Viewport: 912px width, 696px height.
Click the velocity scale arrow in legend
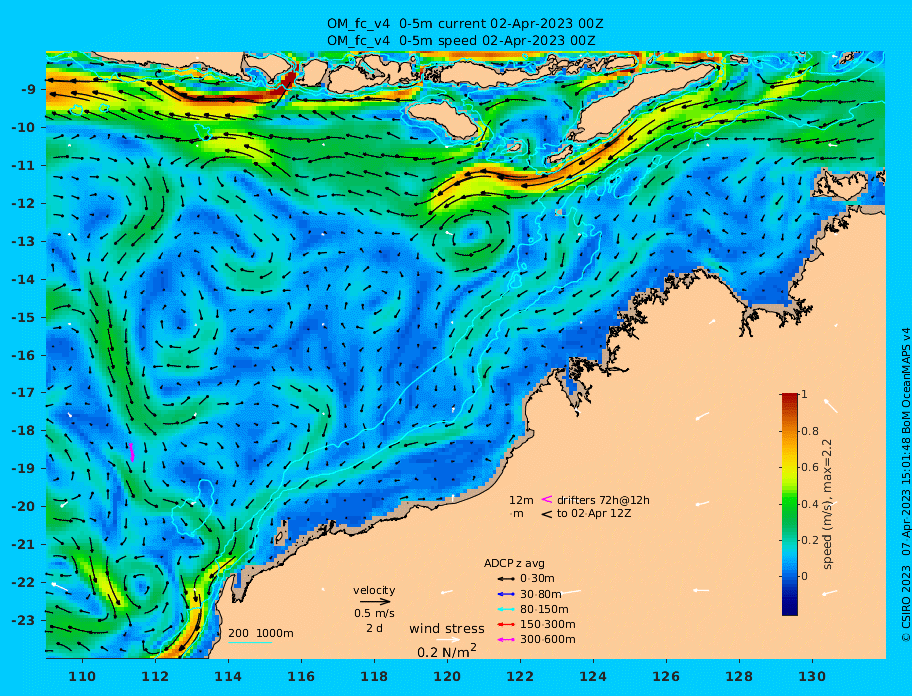click(375, 602)
